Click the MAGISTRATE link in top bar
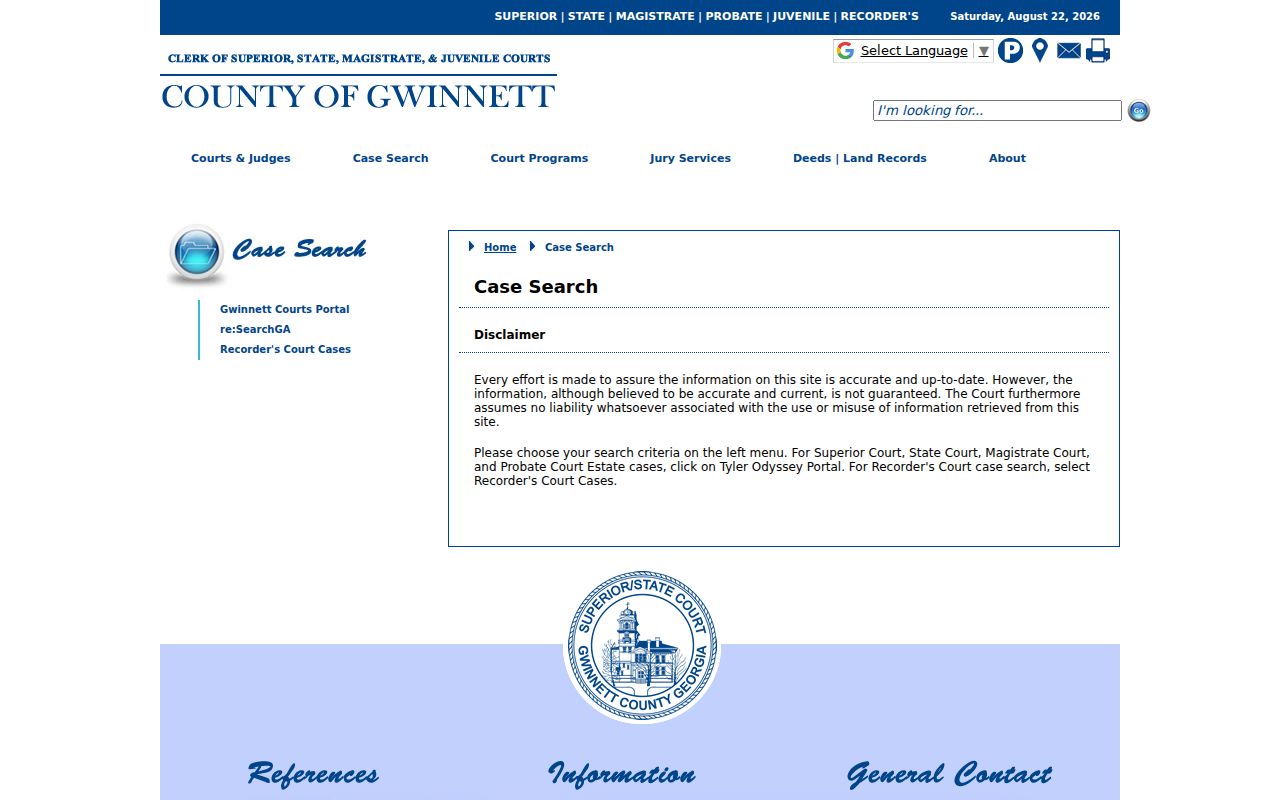Screen dimensions: 1280x800 (655, 16)
